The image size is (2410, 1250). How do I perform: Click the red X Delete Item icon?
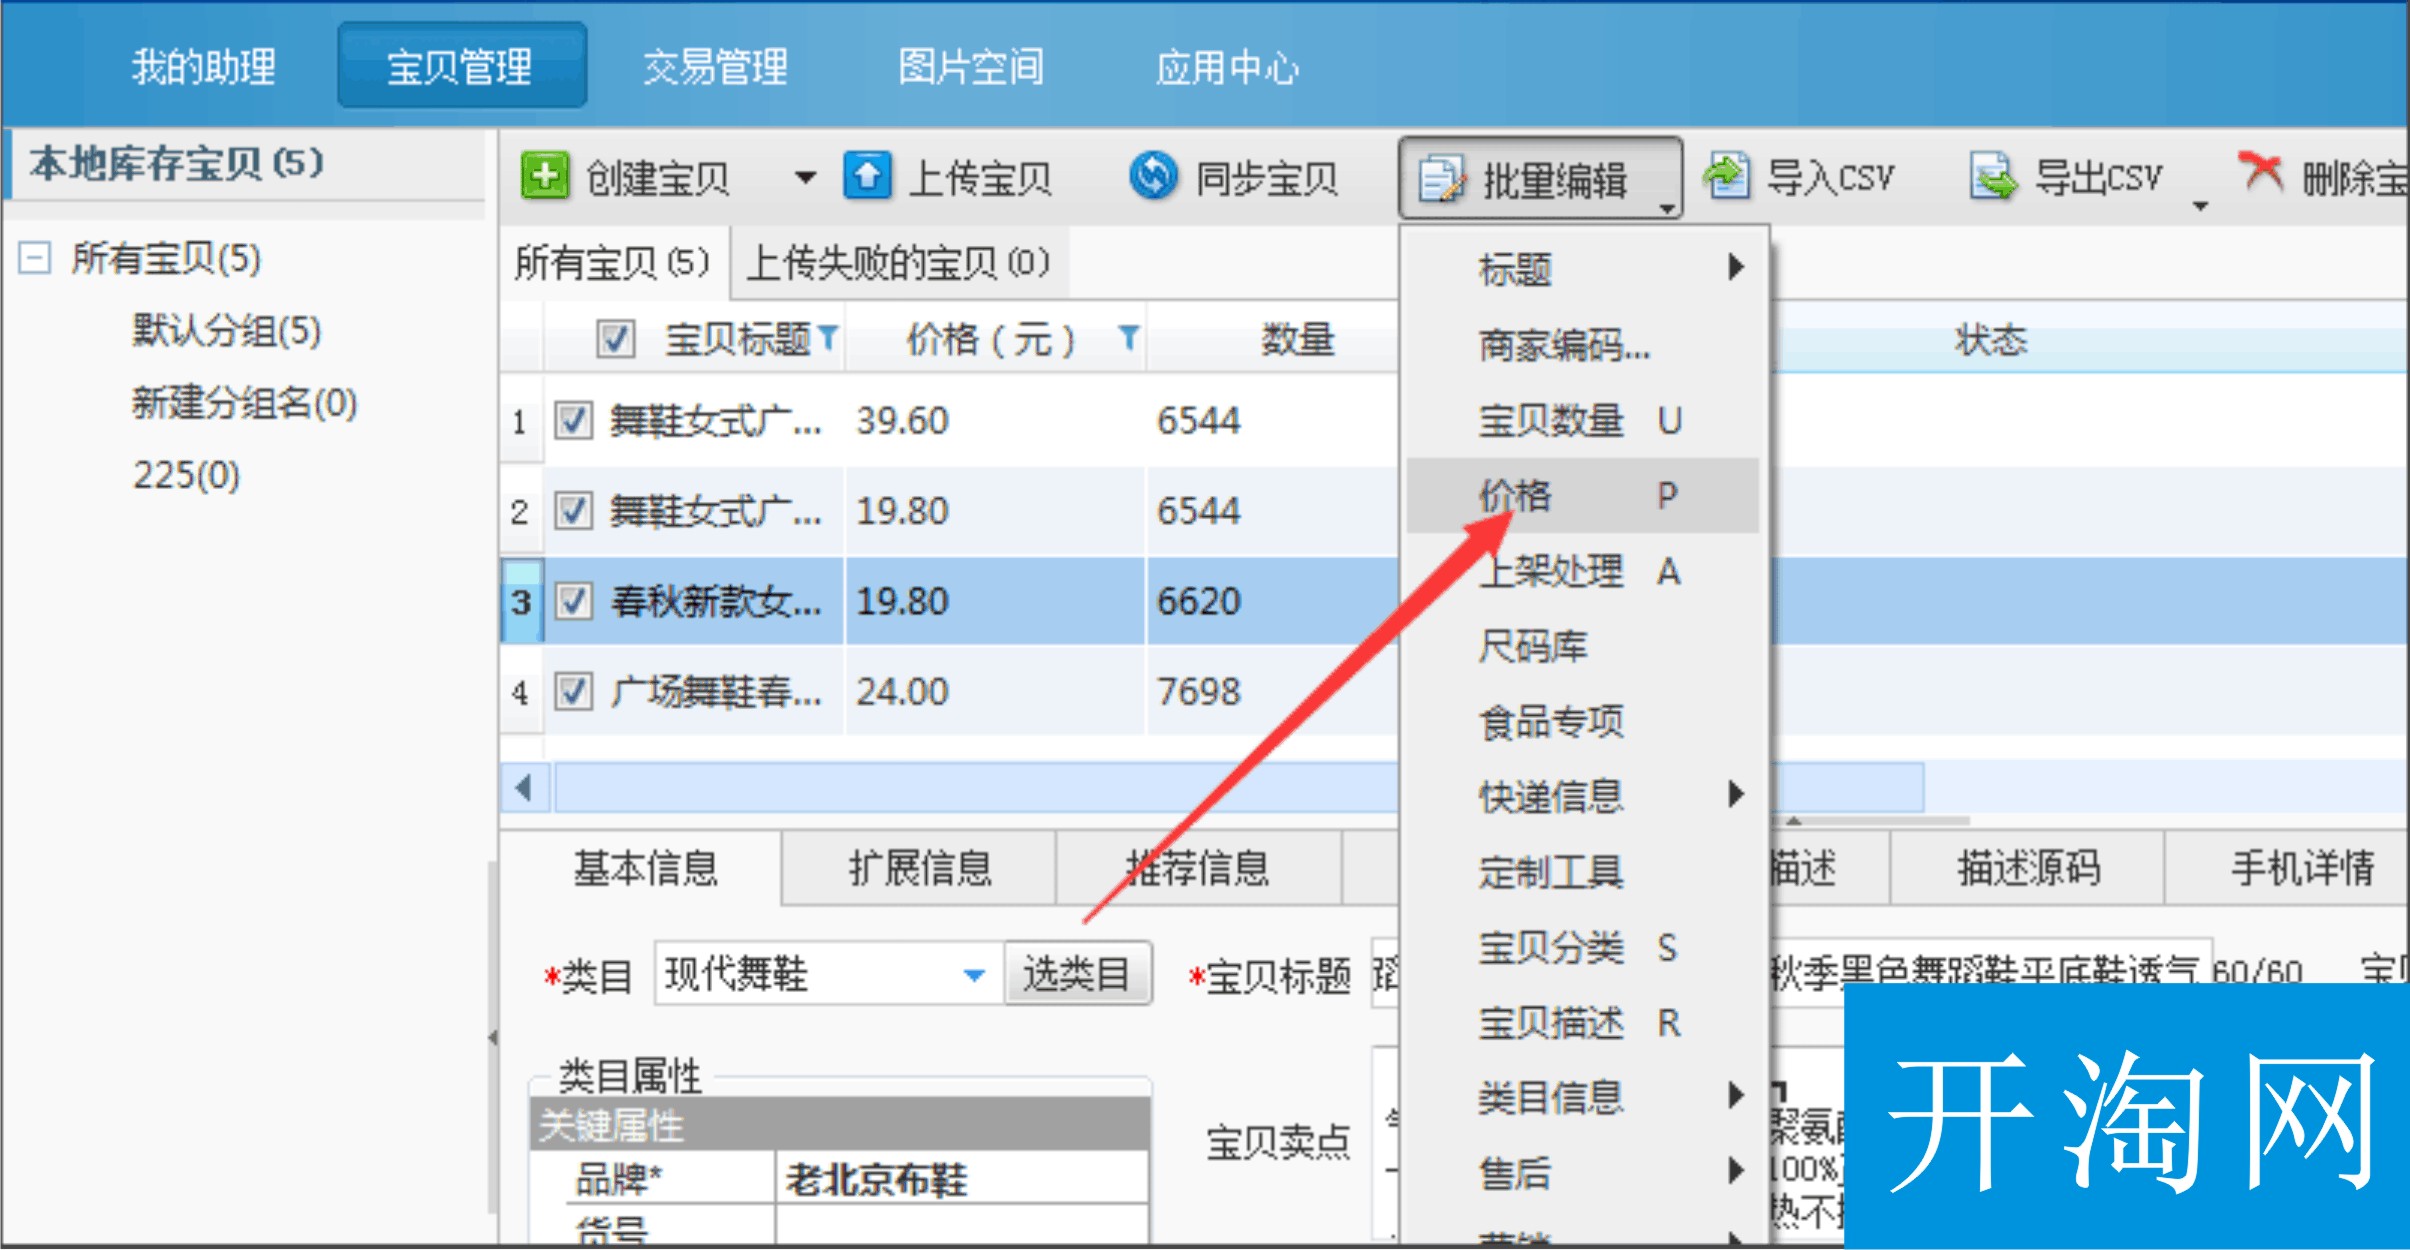point(2261,172)
